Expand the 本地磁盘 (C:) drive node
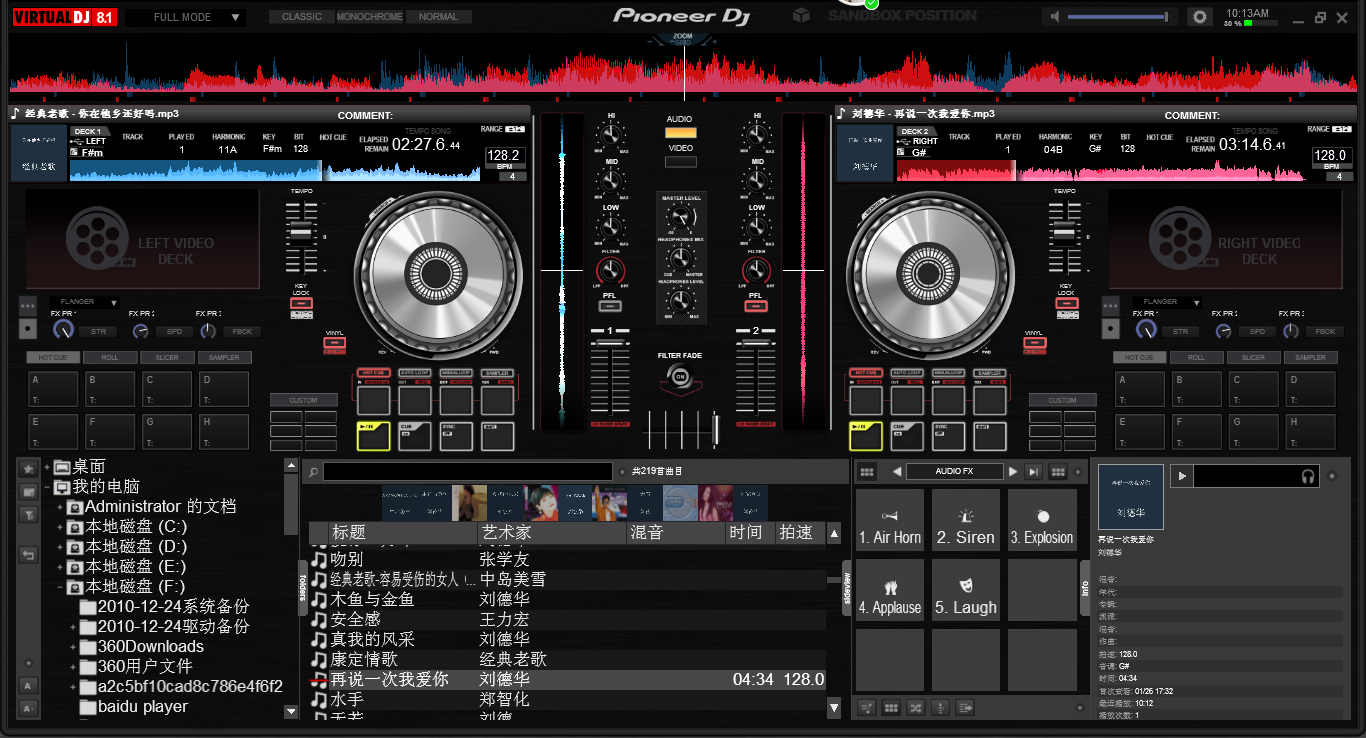The image size is (1366, 738). click(60, 527)
